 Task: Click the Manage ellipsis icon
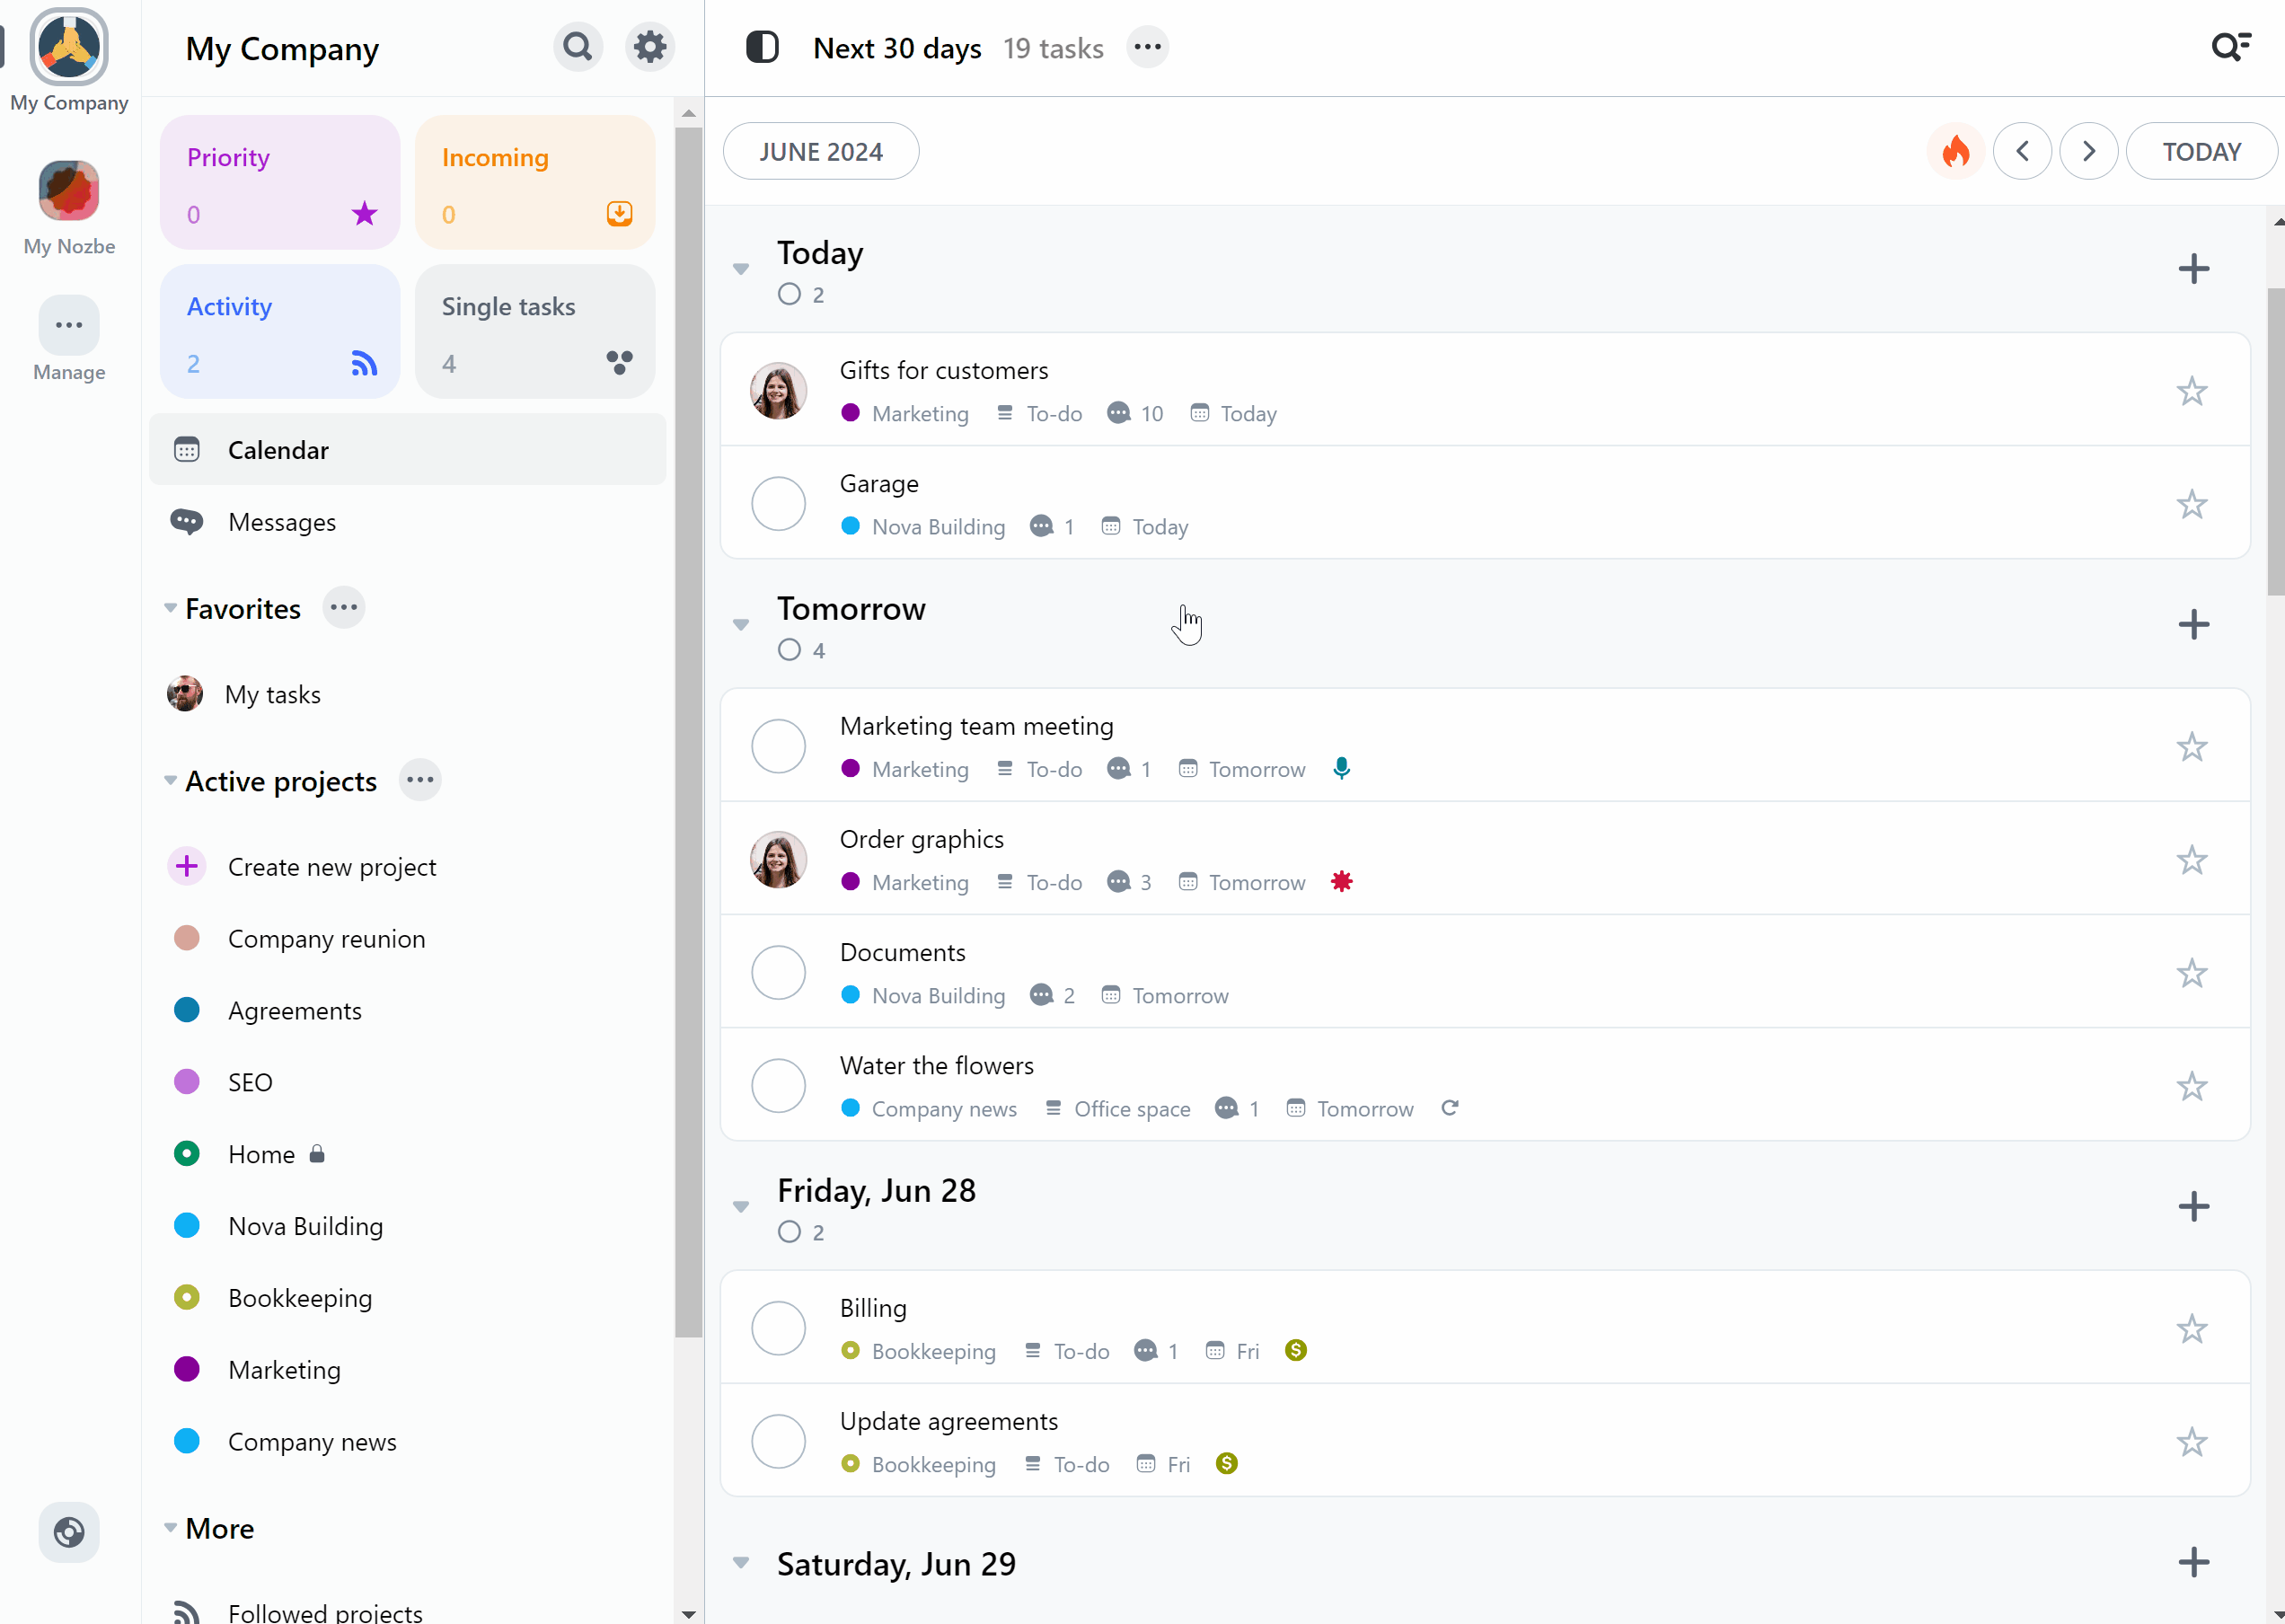(x=68, y=325)
